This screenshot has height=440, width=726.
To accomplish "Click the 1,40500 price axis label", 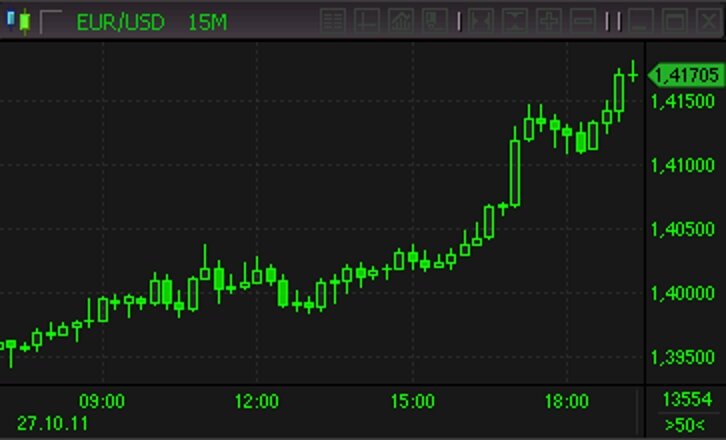I will [x=683, y=229].
